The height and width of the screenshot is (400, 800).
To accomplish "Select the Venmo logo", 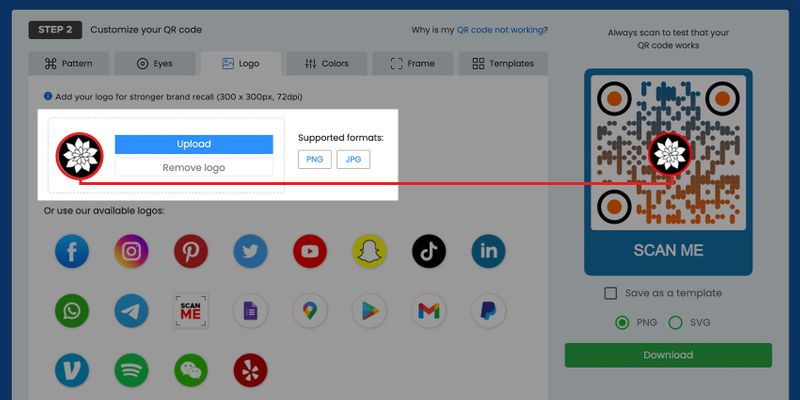I will [72, 370].
